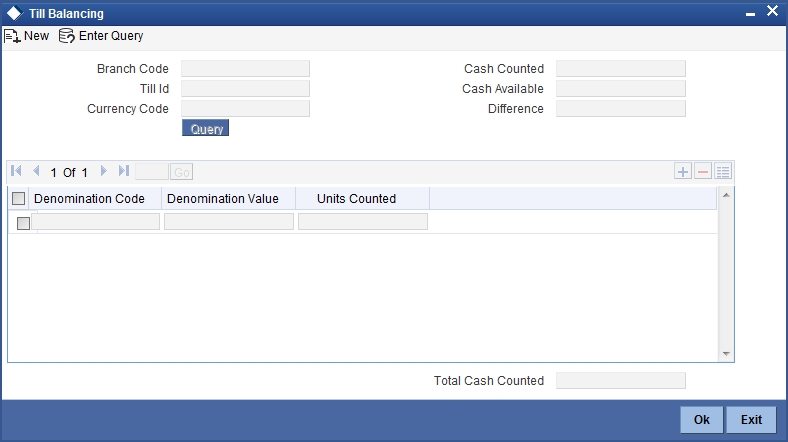
Task: Tick the first denomination row checkbox
Action: click(x=23, y=223)
